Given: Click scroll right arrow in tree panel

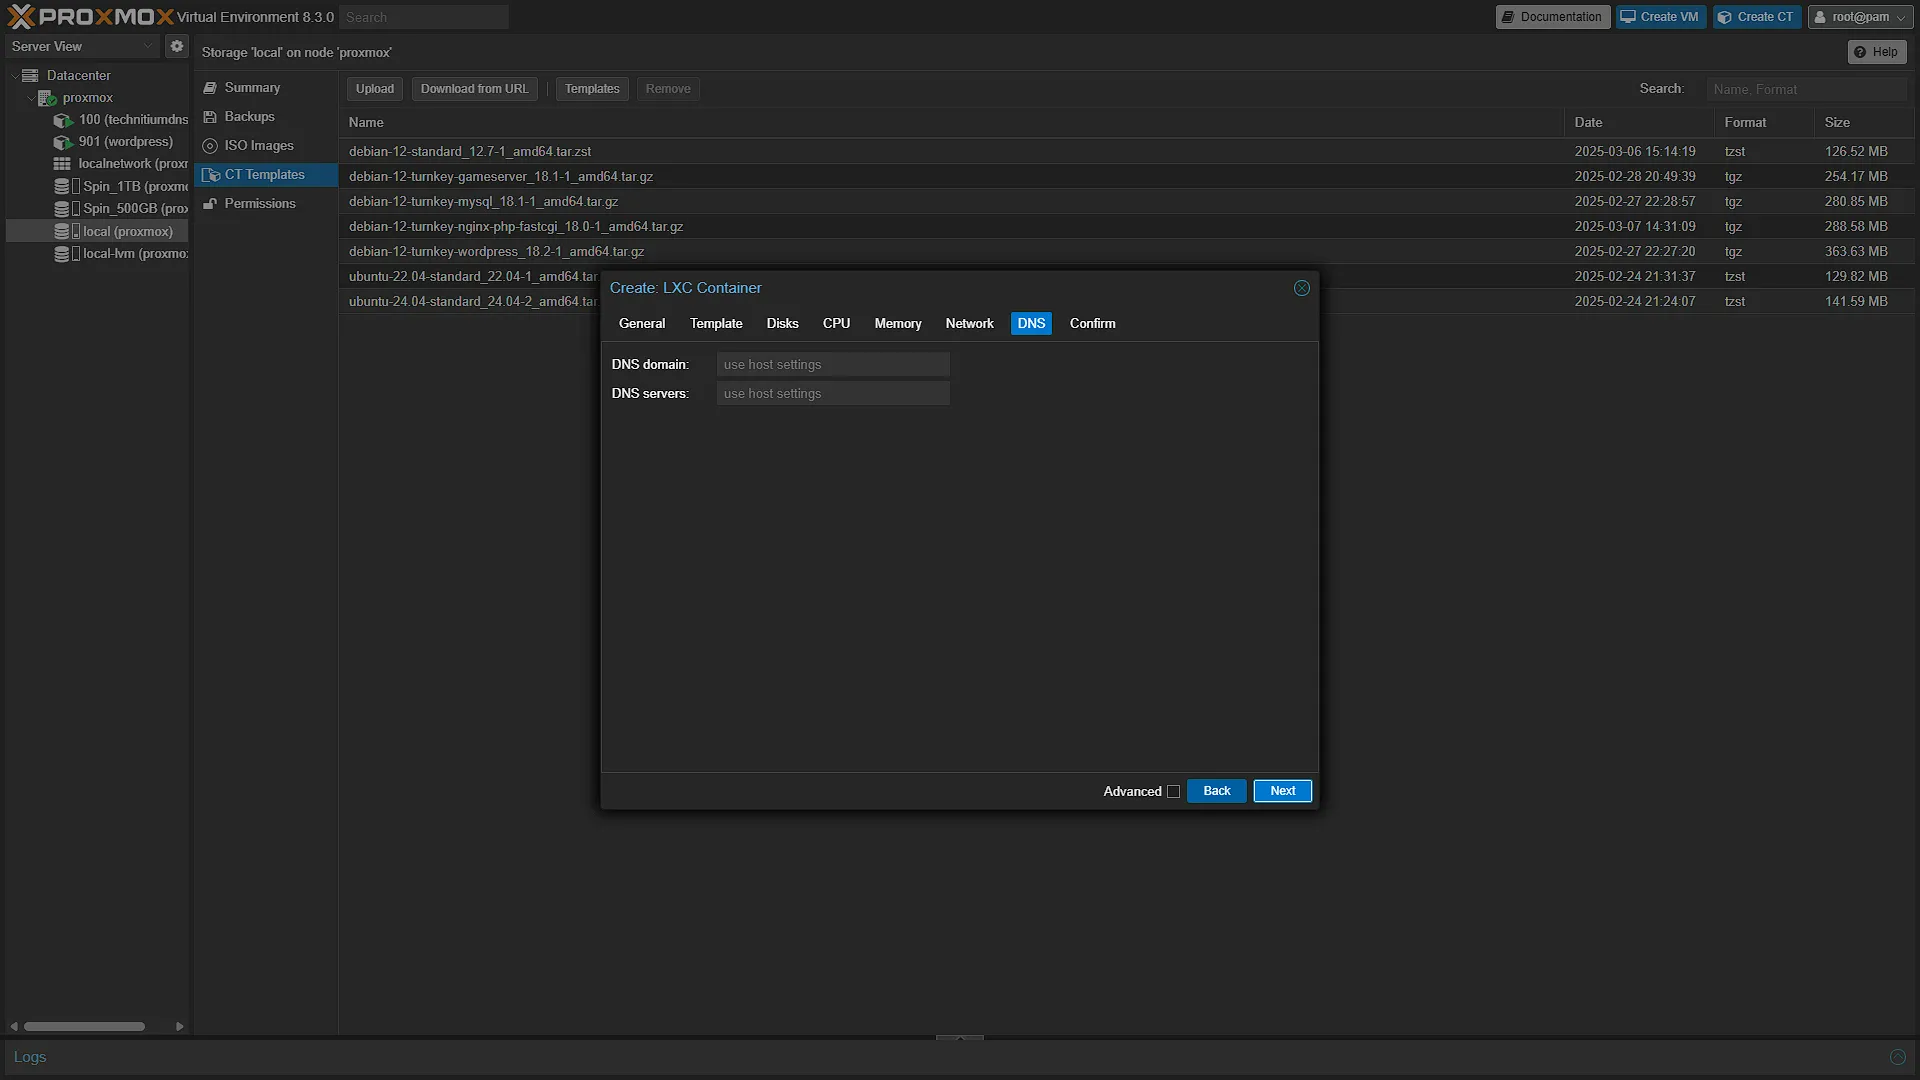Looking at the screenshot, I should click(x=179, y=1026).
